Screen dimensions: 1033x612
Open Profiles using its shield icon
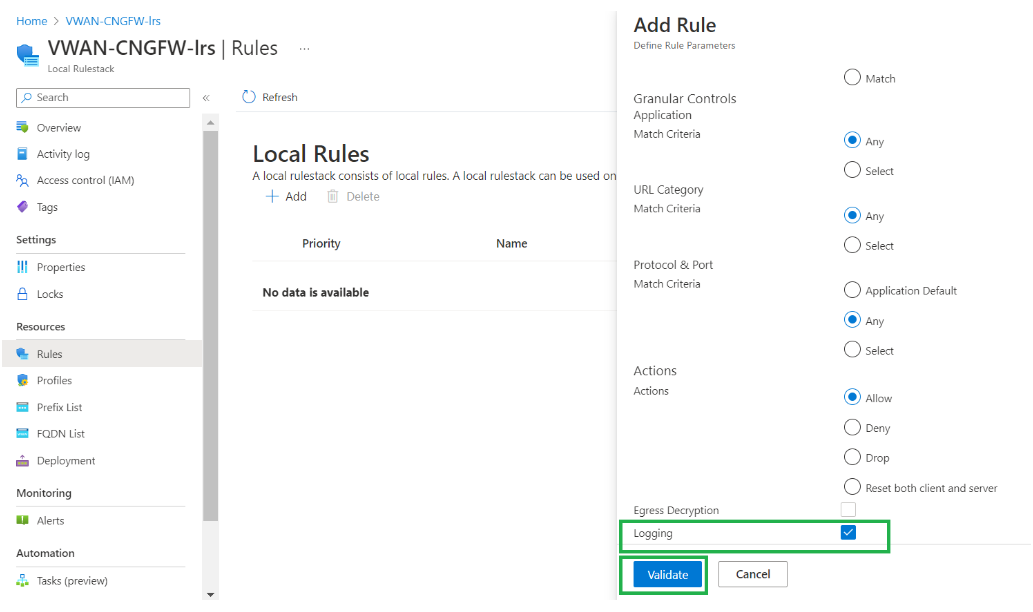click(23, 380)
